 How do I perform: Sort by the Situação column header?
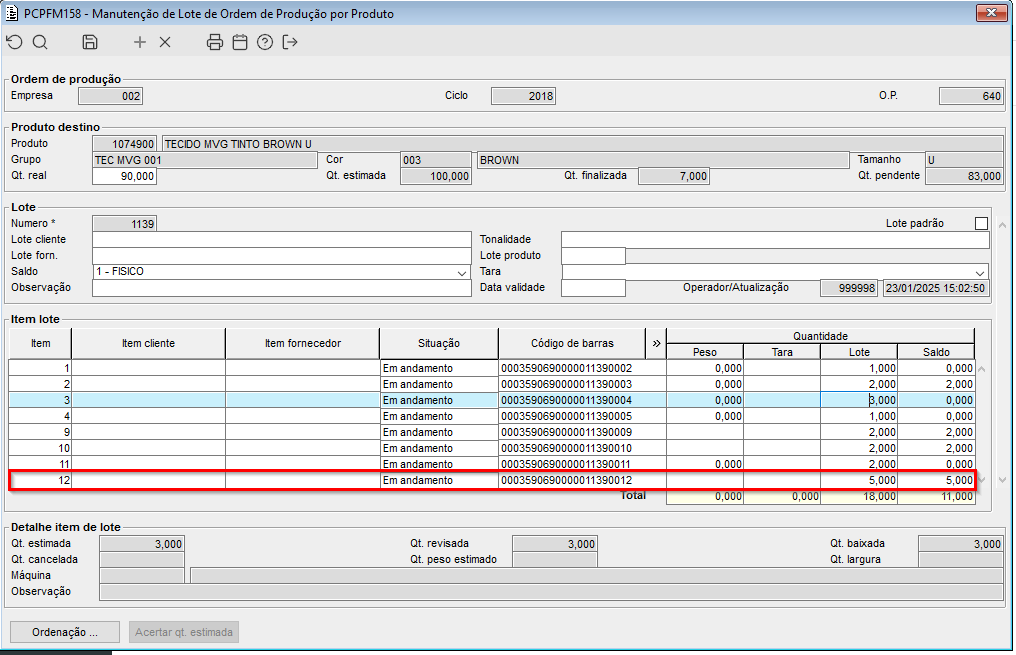[439, 343]
